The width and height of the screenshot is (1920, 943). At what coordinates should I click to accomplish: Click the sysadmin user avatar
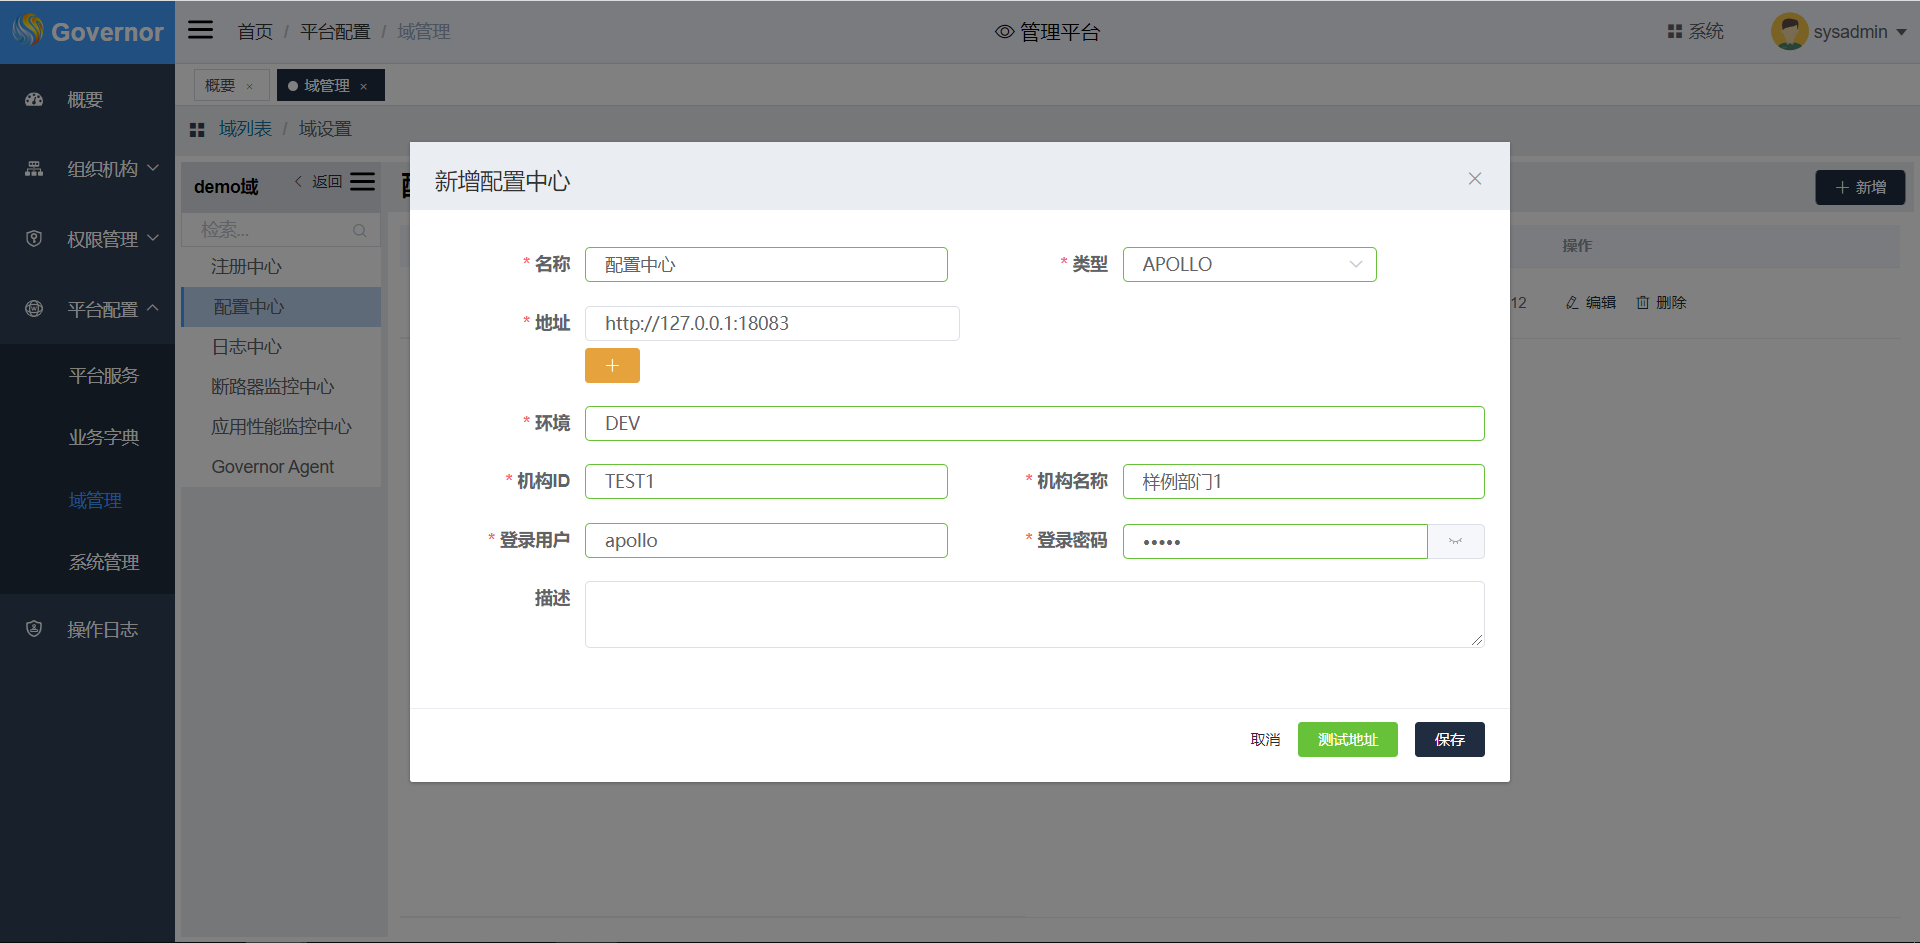click(x=1788, y=32)
